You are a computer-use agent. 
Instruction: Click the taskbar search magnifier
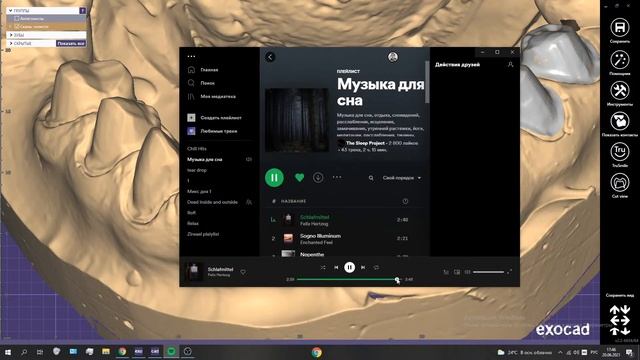[x=24, y=352]
